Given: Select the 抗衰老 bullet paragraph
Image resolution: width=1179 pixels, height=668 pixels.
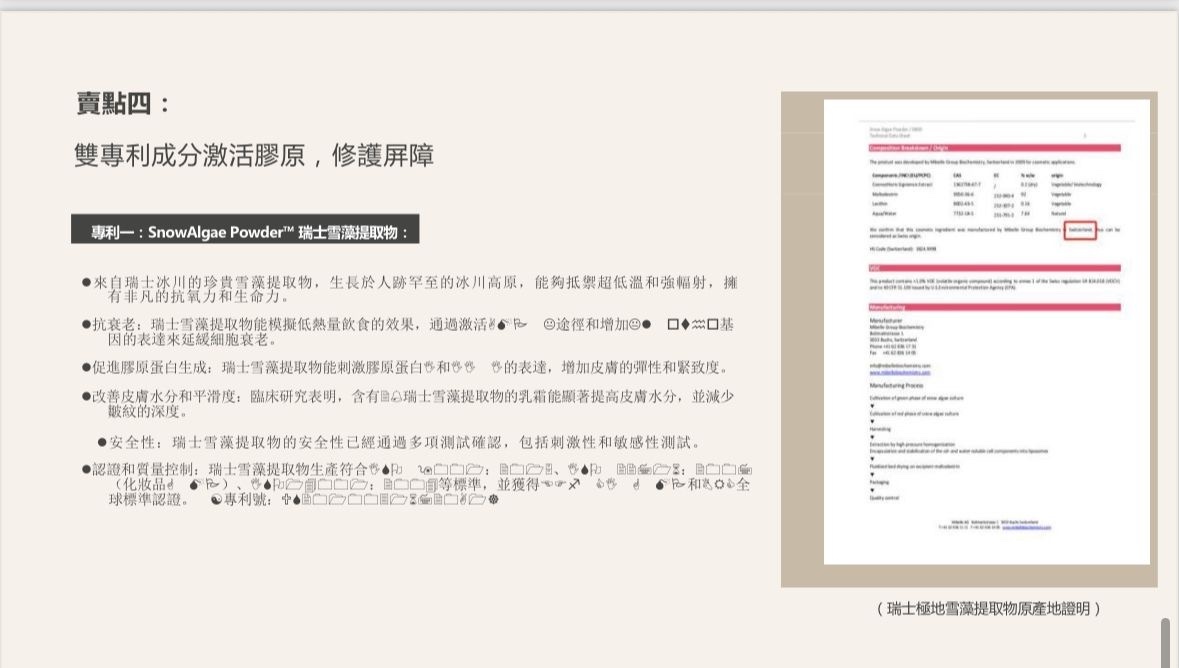Looking at the screenshot, I should coord(410,332).
